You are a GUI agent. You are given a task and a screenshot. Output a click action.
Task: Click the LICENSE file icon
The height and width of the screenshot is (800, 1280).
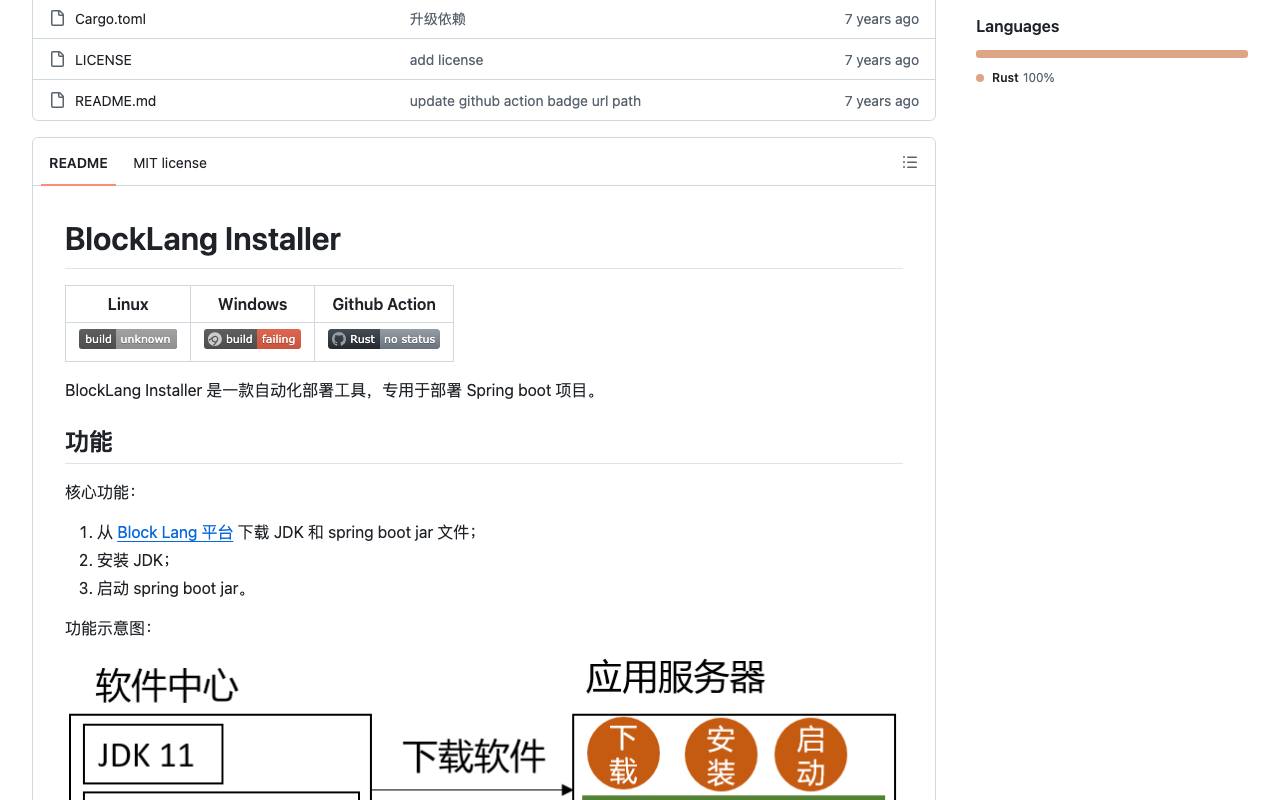(x=58, y=59)
